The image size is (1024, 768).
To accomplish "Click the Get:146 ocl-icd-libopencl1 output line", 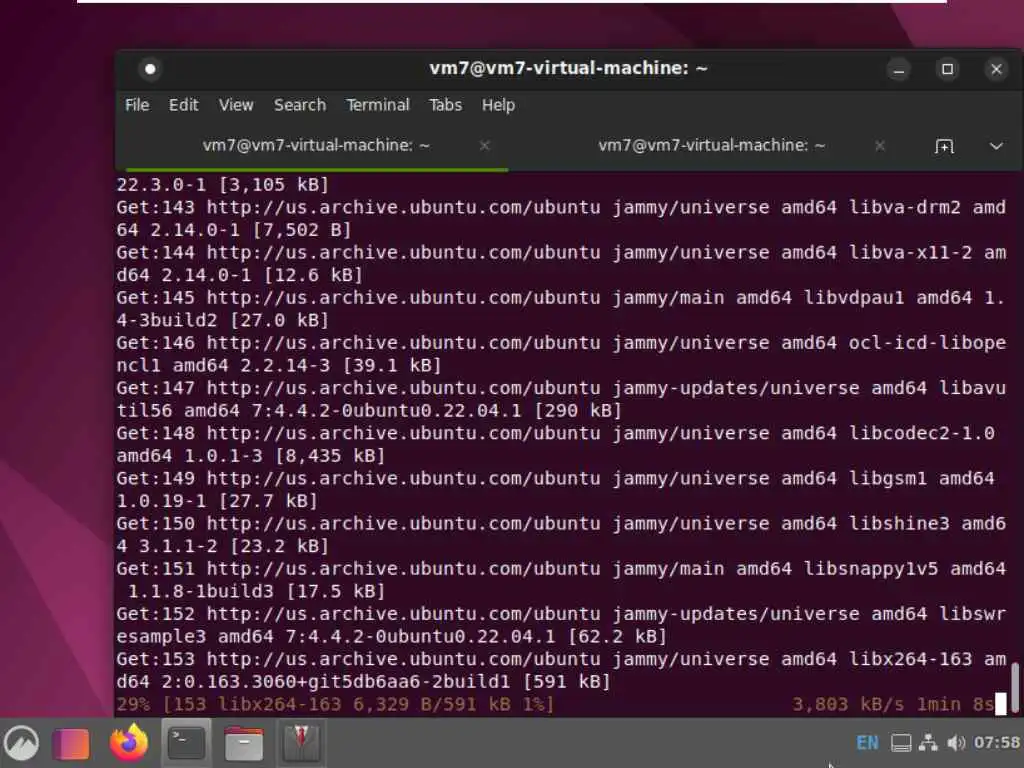I will 561,354.
